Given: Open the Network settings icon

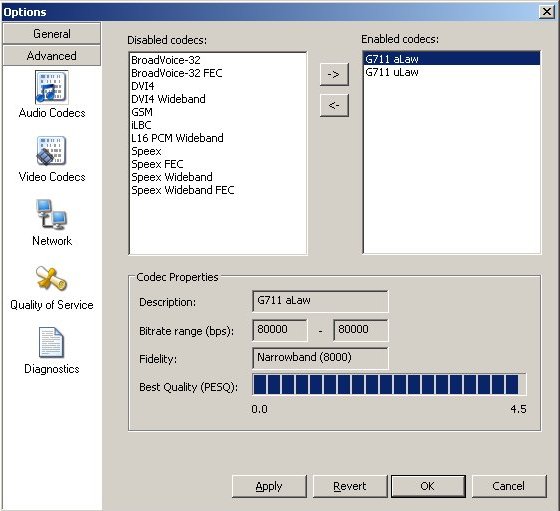Looking at the screenshot, I should pyautogui.click(x=51, y=214).
